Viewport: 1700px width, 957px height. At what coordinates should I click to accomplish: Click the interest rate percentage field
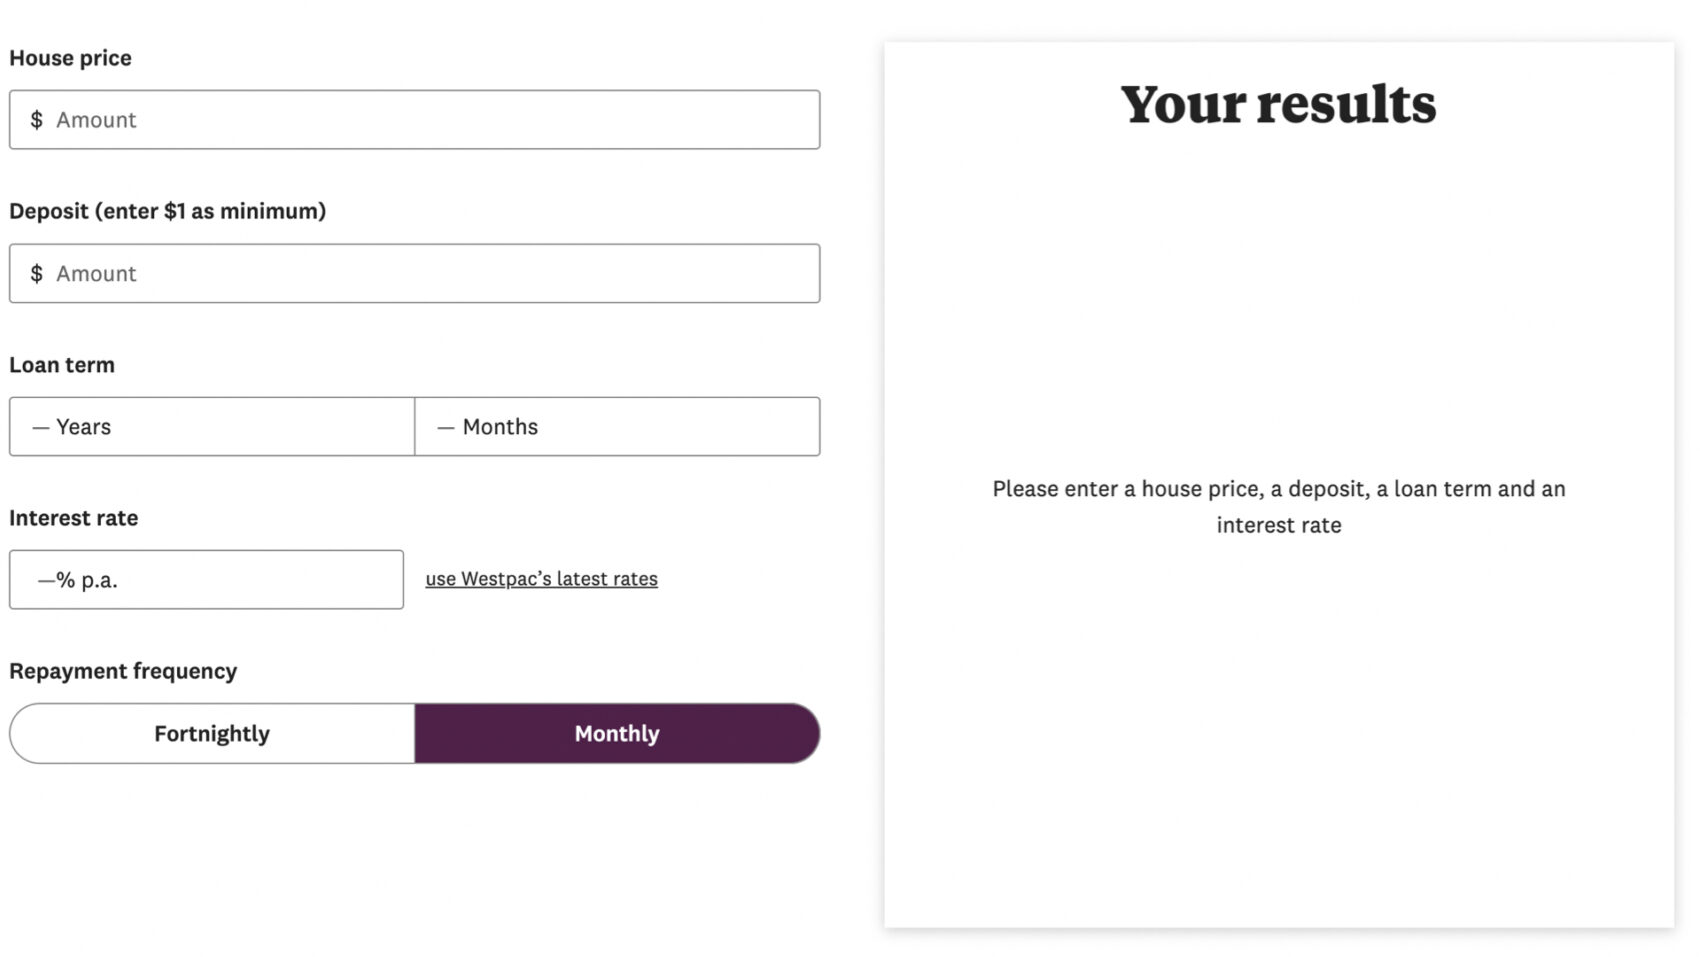[x=206, y=579]
